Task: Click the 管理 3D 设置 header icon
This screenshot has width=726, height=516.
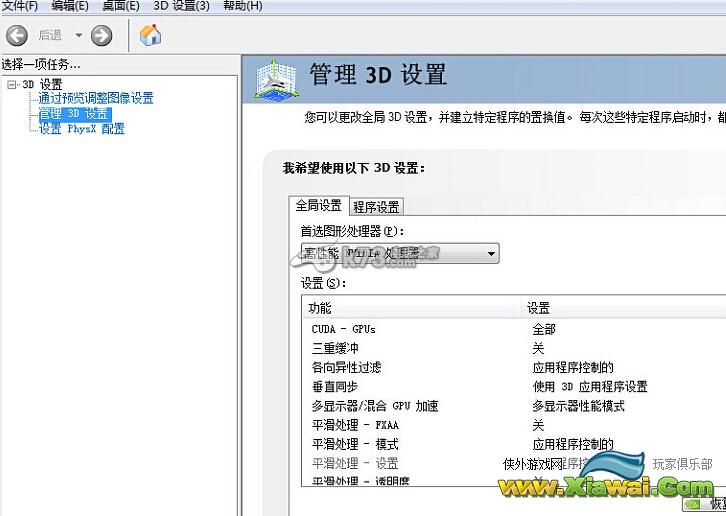Action: coord(276,79)
